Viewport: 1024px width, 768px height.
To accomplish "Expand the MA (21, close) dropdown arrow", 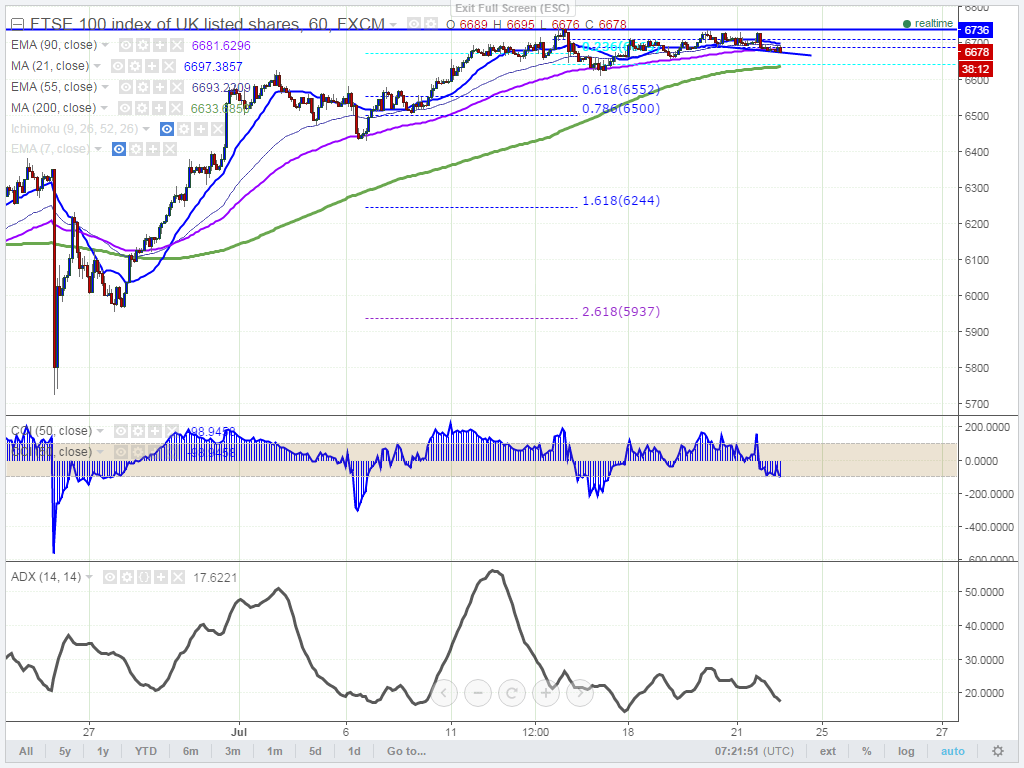I will pos(97,66).
